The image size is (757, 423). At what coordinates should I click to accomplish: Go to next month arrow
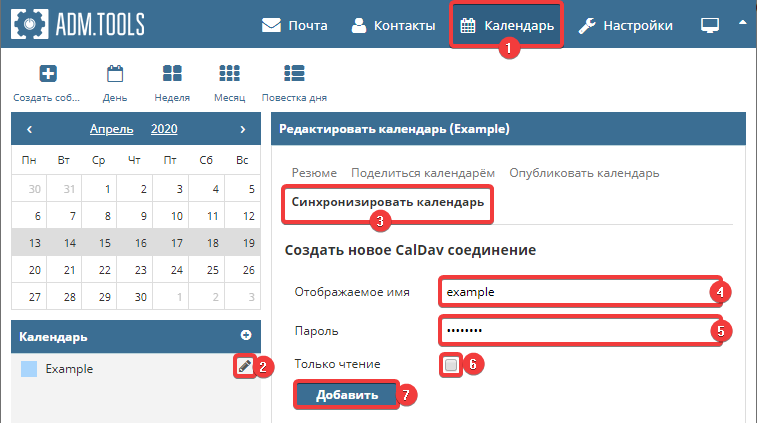tap(242, 129)
